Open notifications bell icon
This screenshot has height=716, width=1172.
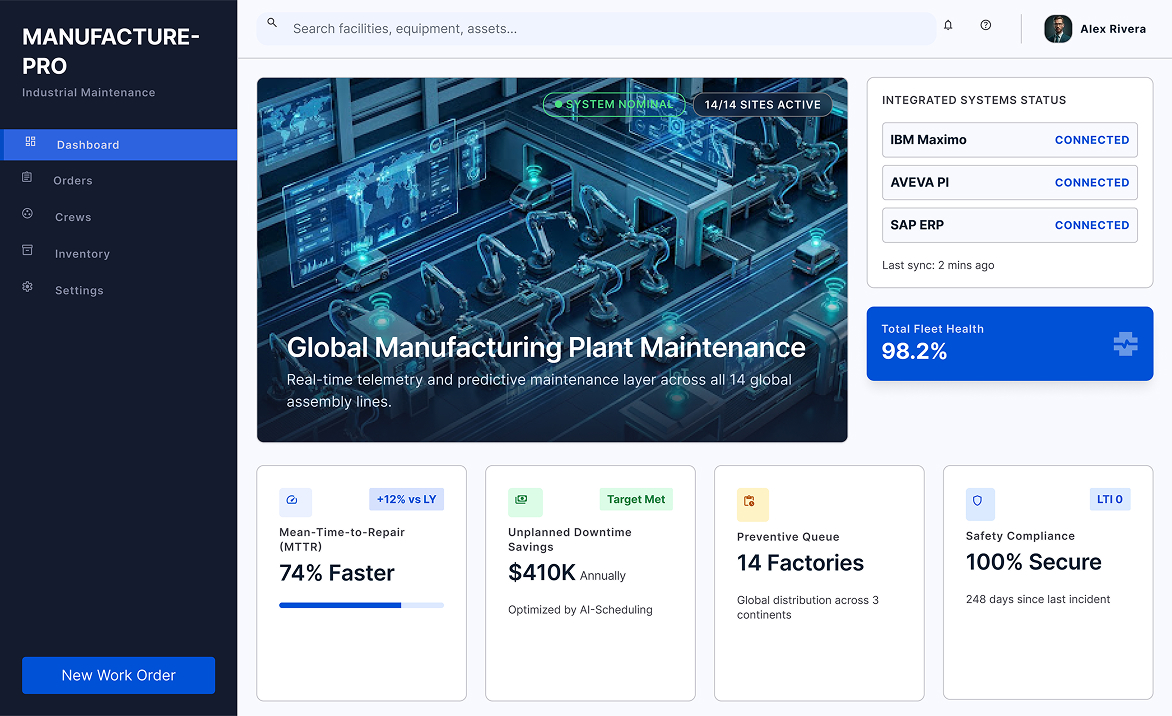948,25
